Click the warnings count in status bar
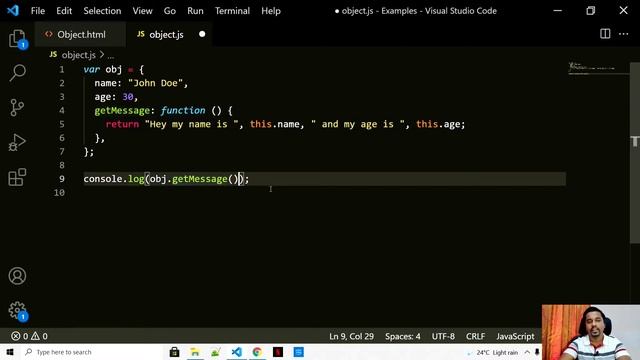640x360 pixels. pyautogui.click(x=40, y=336)
